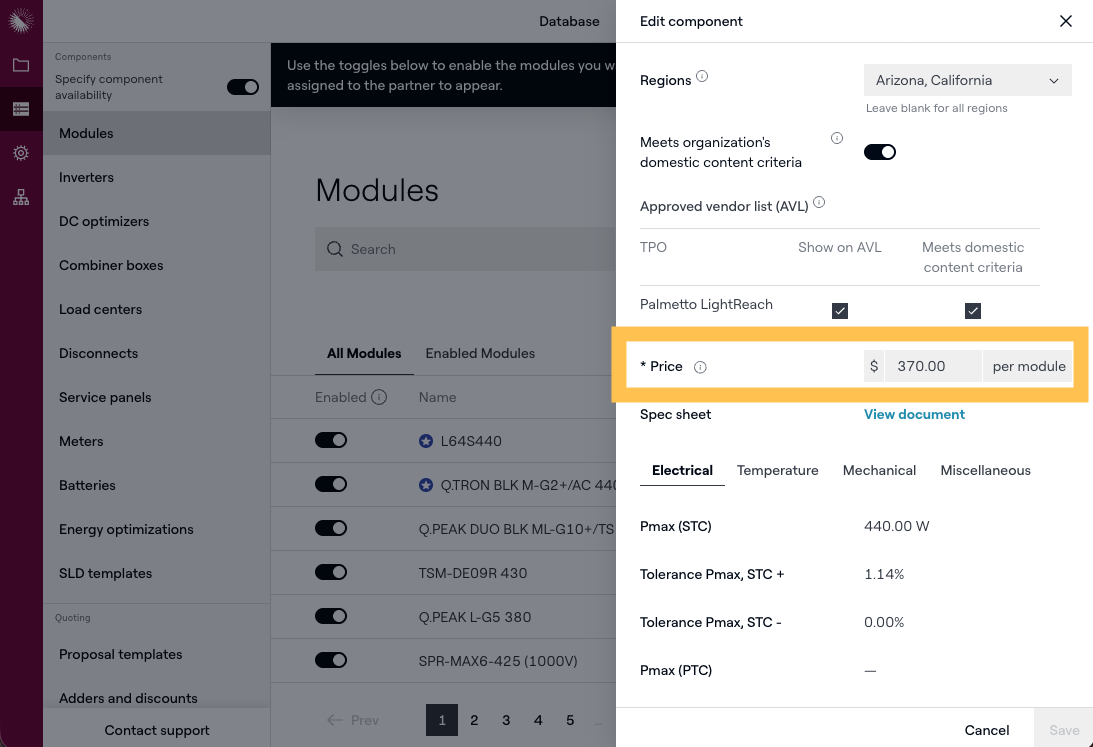This screenshot has height=747, width=1093.
Task: Open the settings gear icon in left rail
Action: pyautogui.click(x=21, y=153)
